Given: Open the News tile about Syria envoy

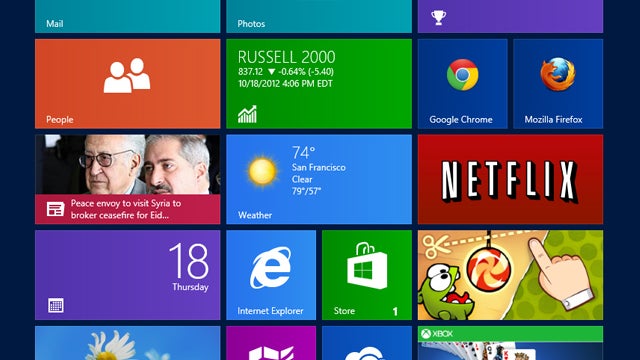Looking at the screenshot, I should pos(127,179).
